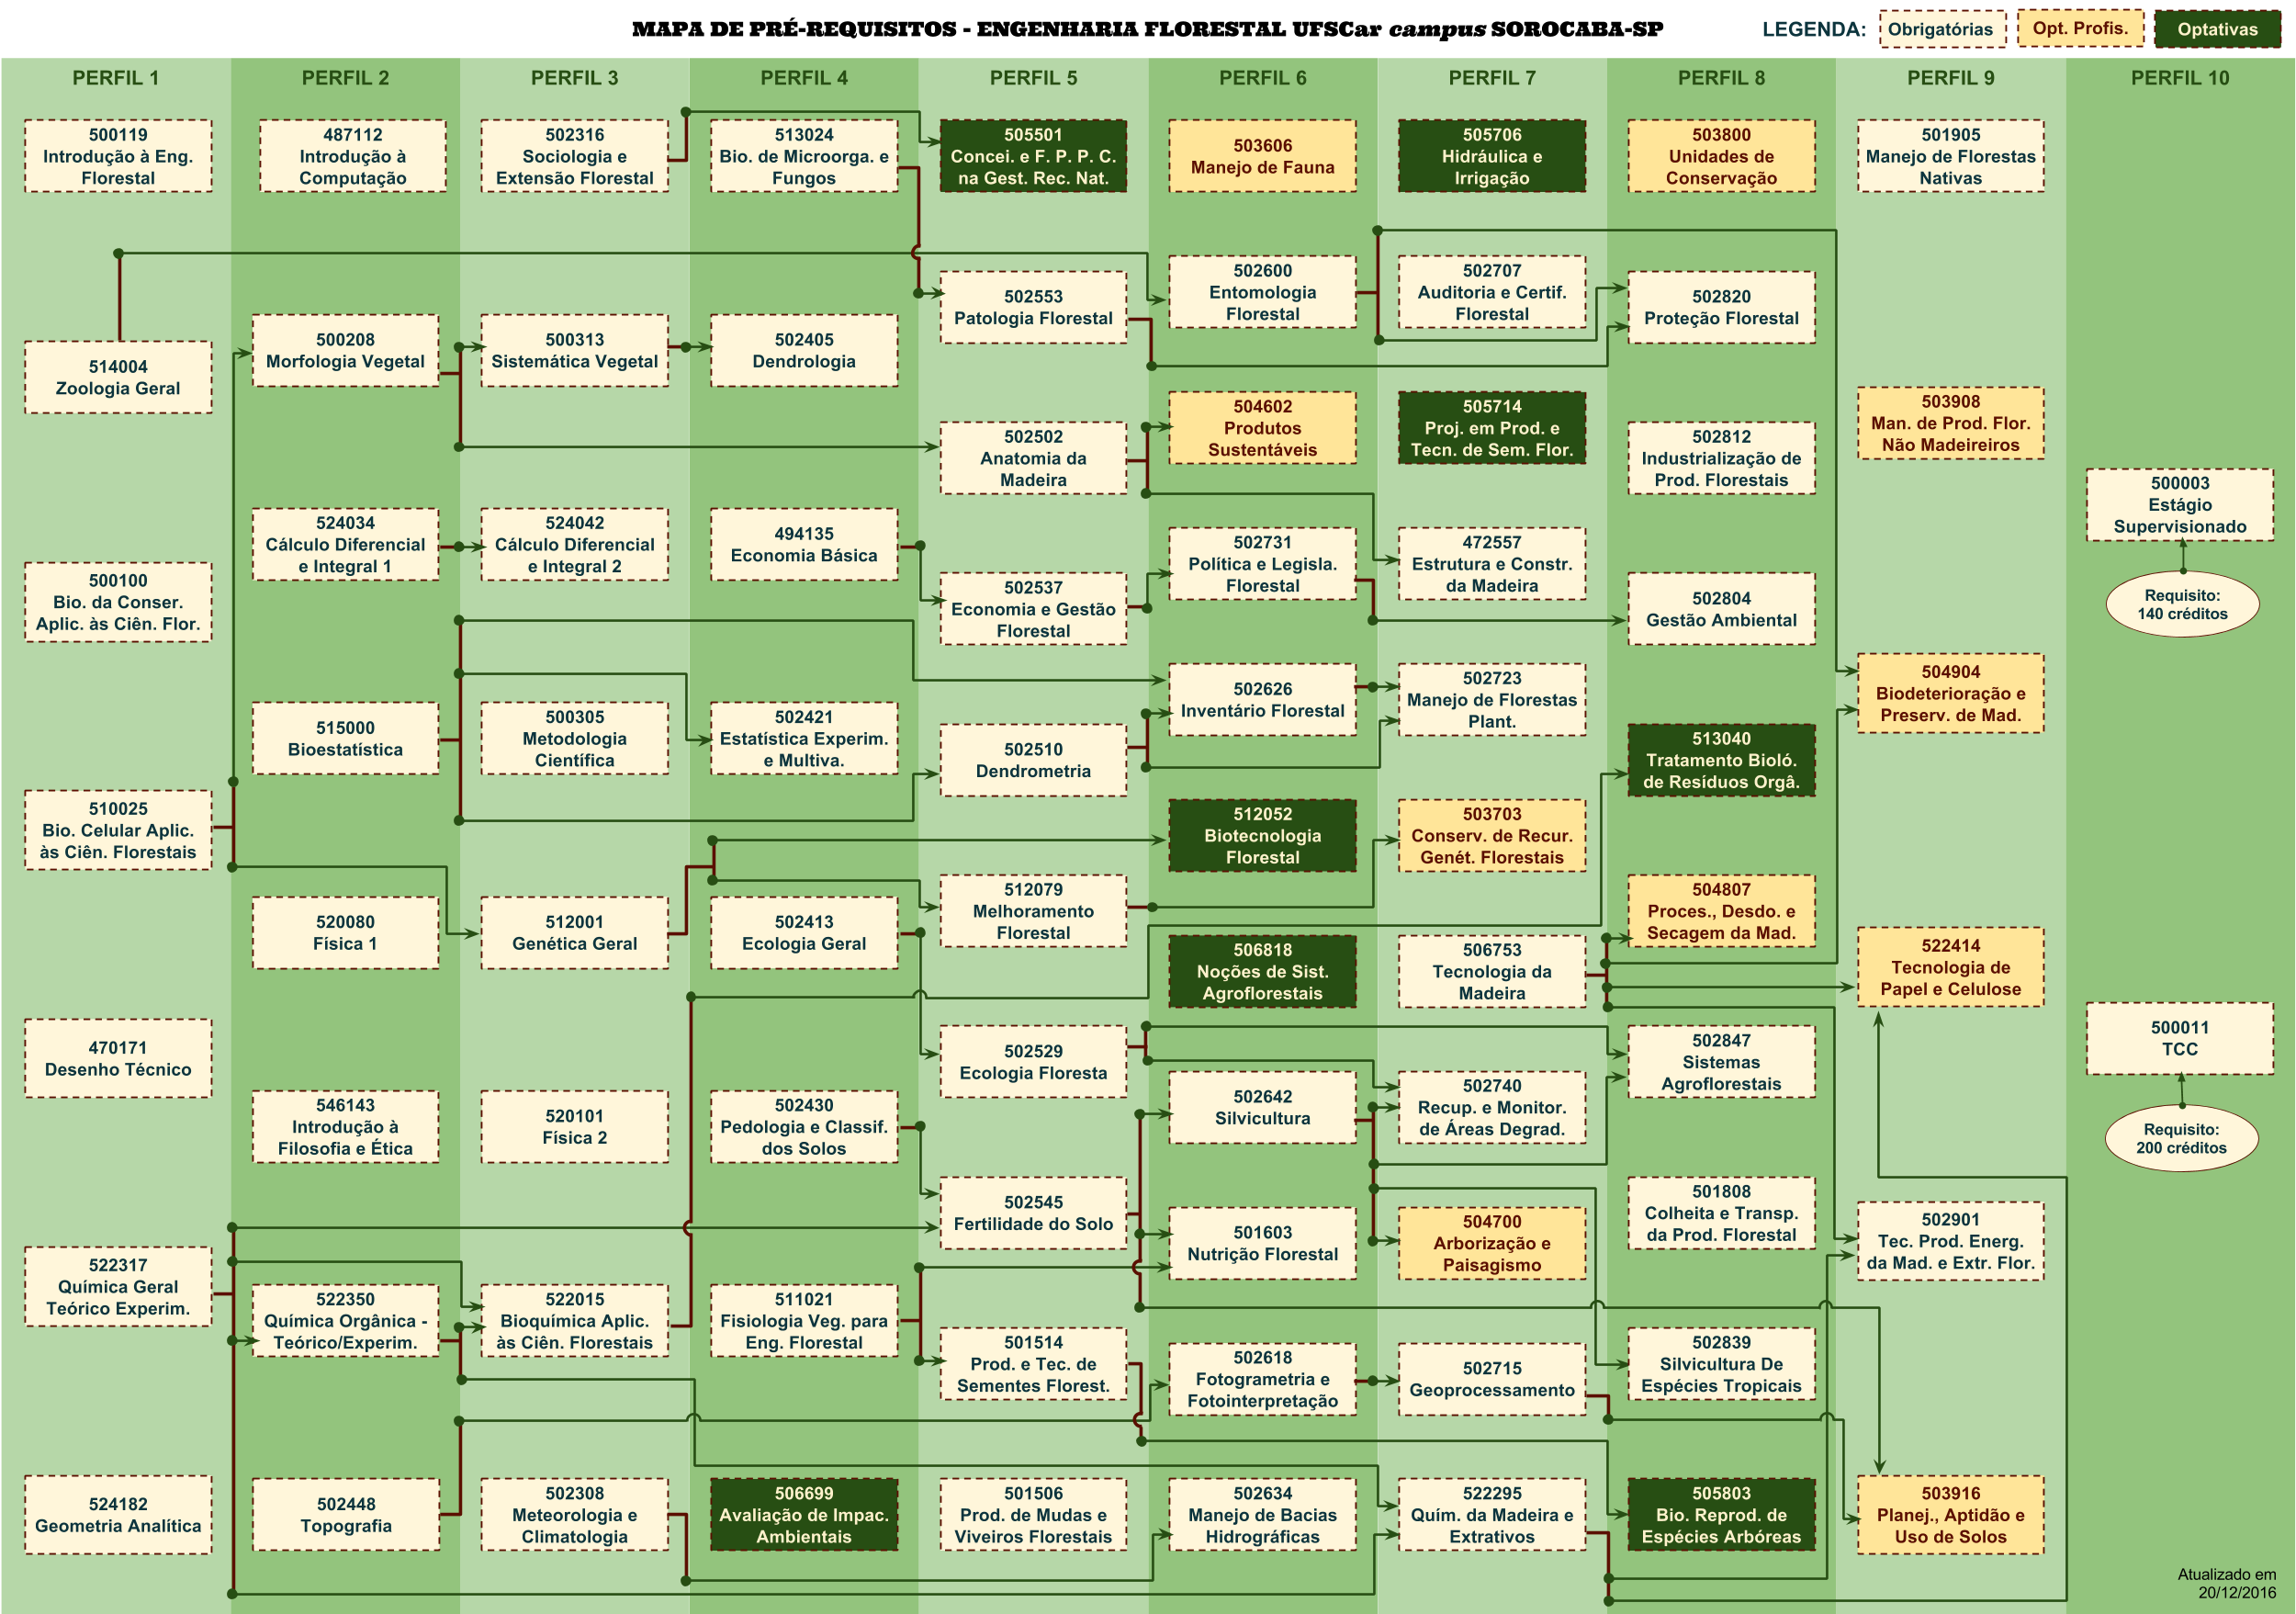Click 512001 Genética Geral
Image resolution: width=2296 pixels, height=1614 pixels.
pos(575,932)
